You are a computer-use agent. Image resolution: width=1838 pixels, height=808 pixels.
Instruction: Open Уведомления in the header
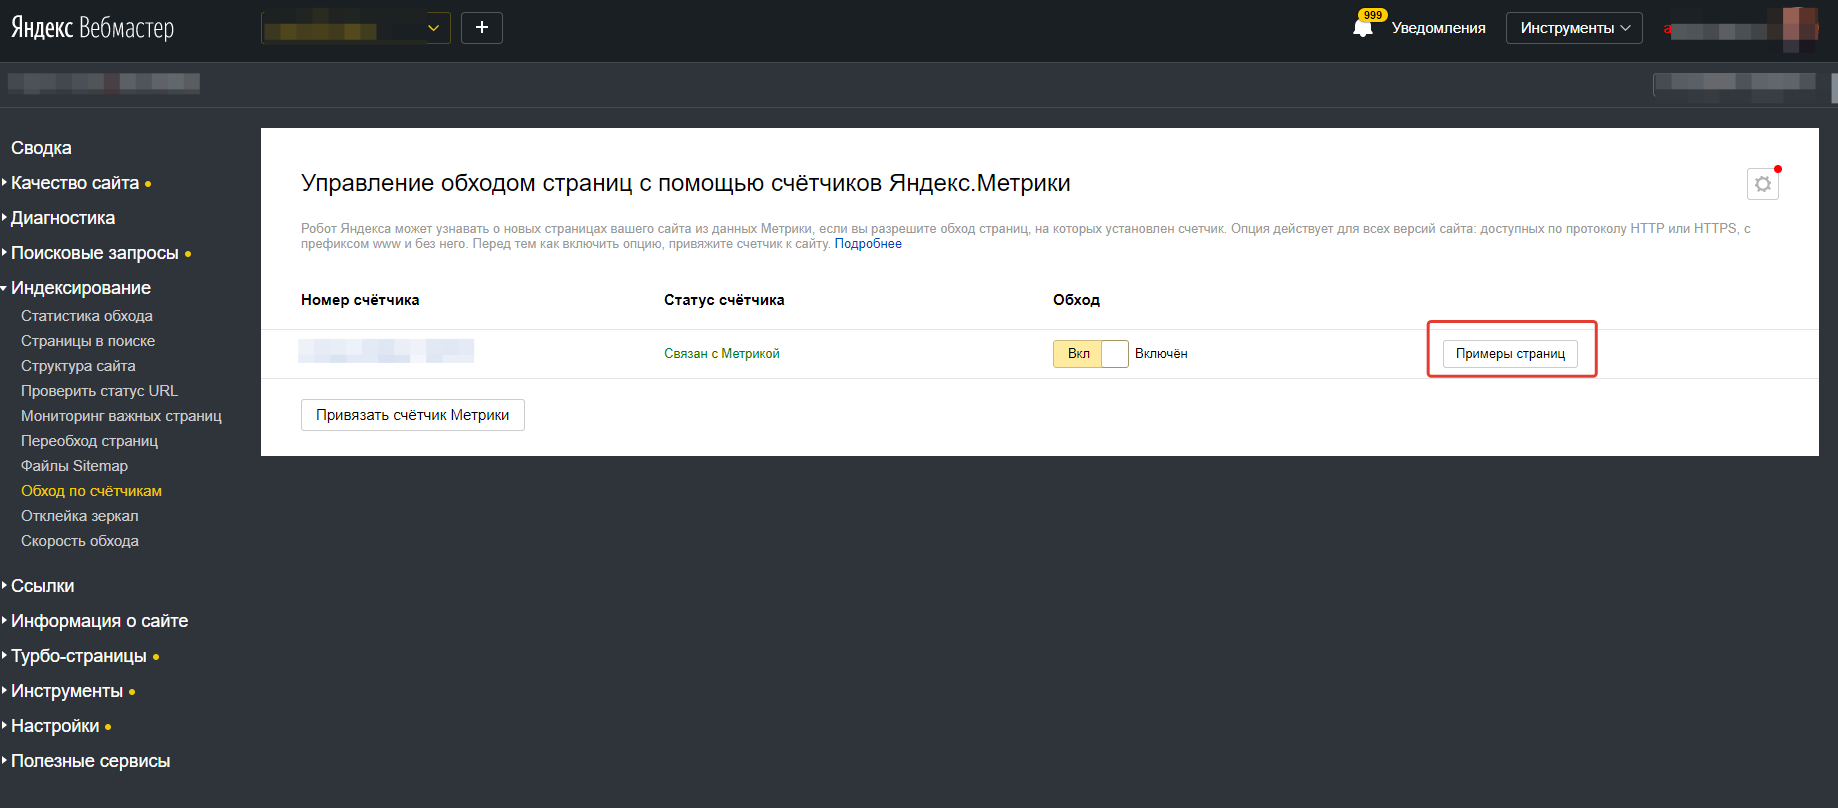pyautogui.click(x=1438, y=28)
